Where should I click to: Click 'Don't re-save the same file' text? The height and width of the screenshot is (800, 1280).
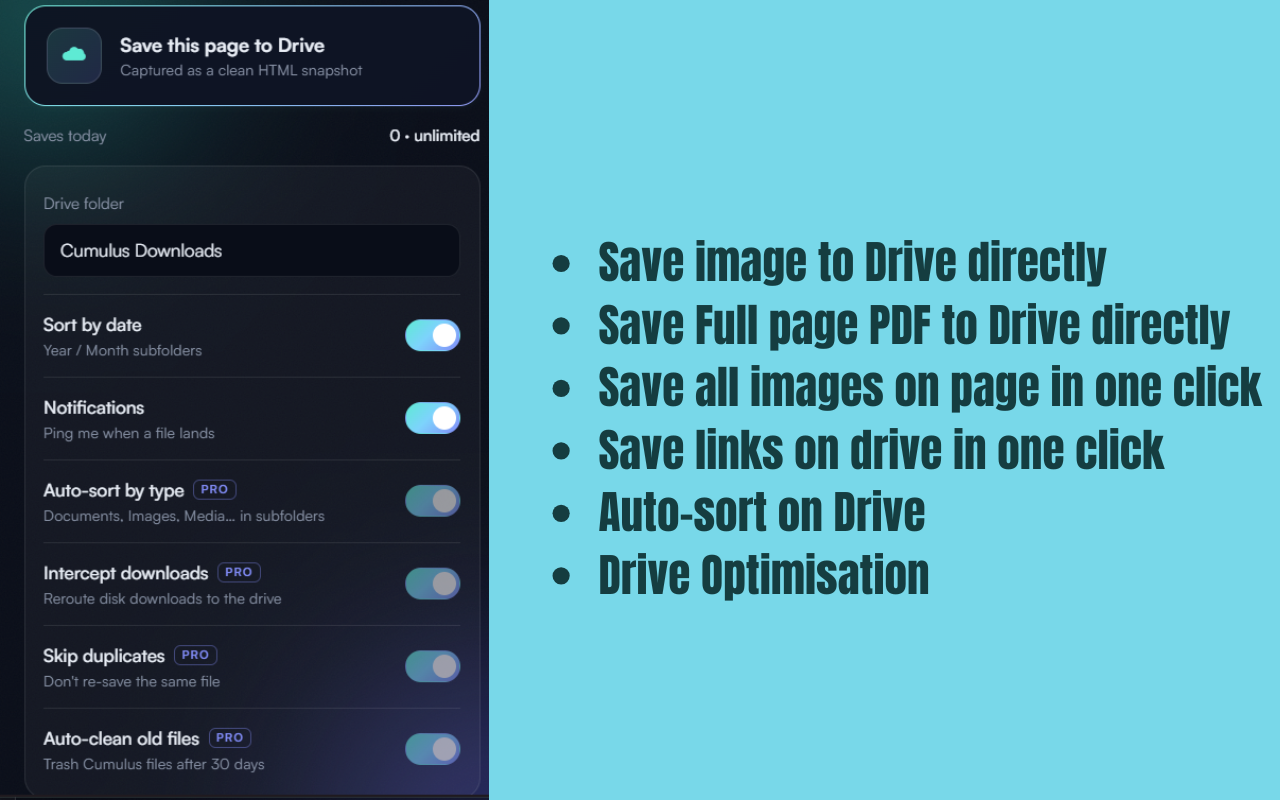coord(132,682)
